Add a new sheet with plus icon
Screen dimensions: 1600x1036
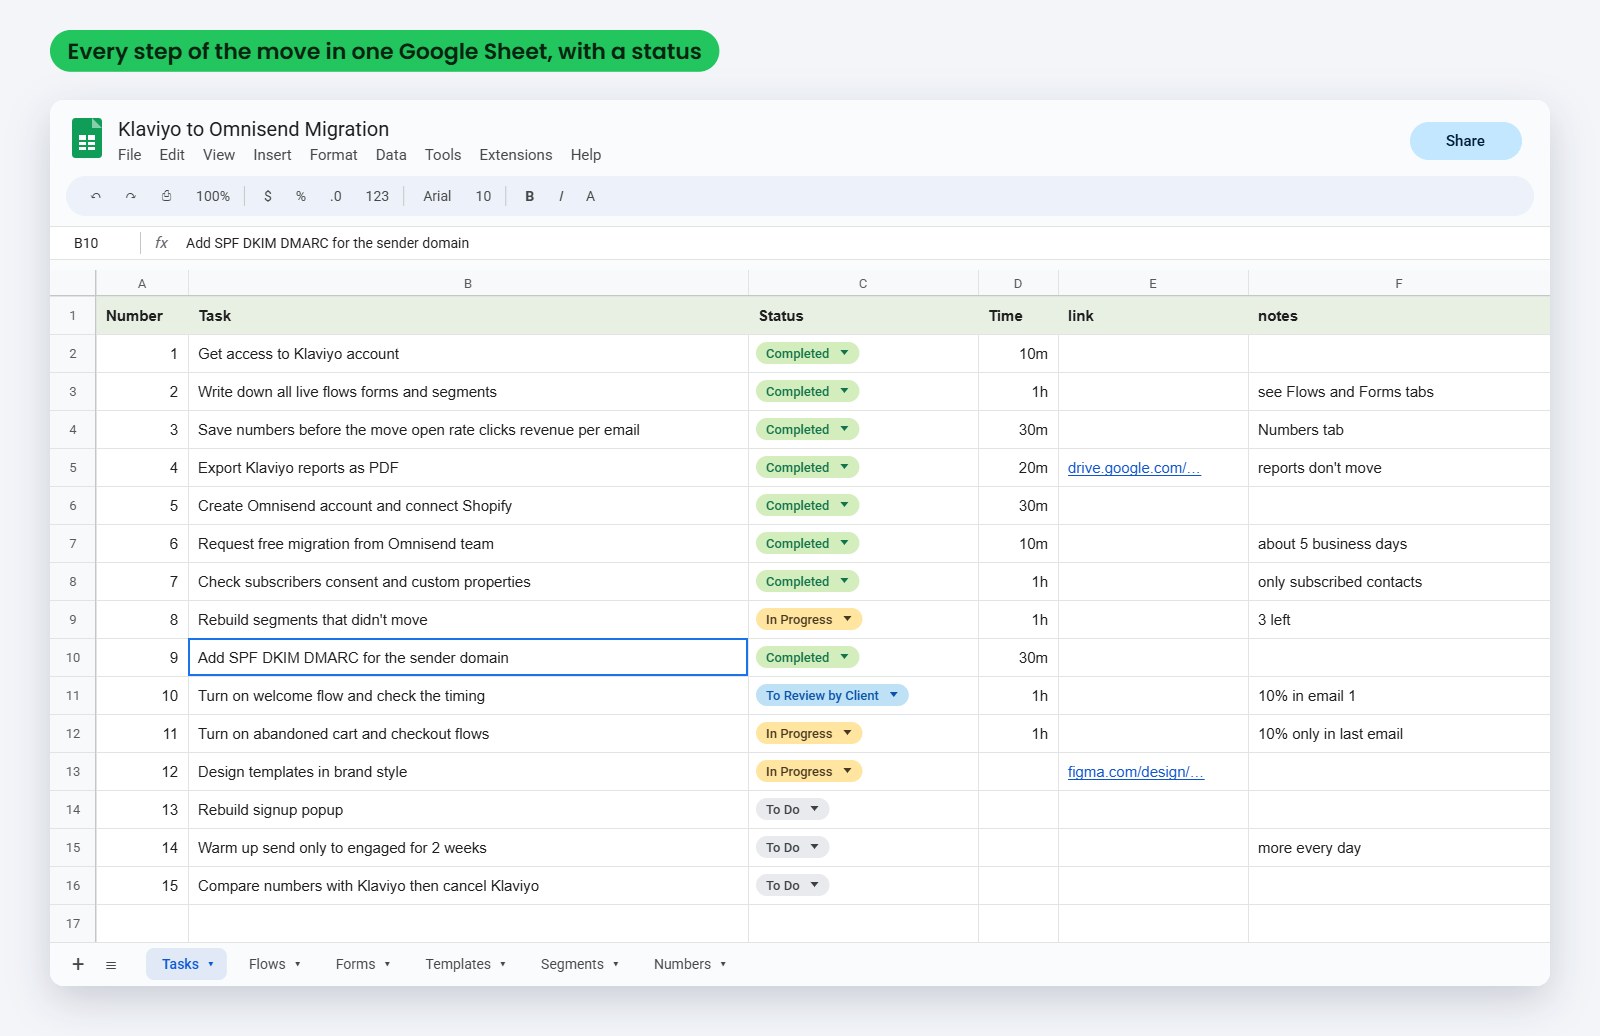pos(78,964)
